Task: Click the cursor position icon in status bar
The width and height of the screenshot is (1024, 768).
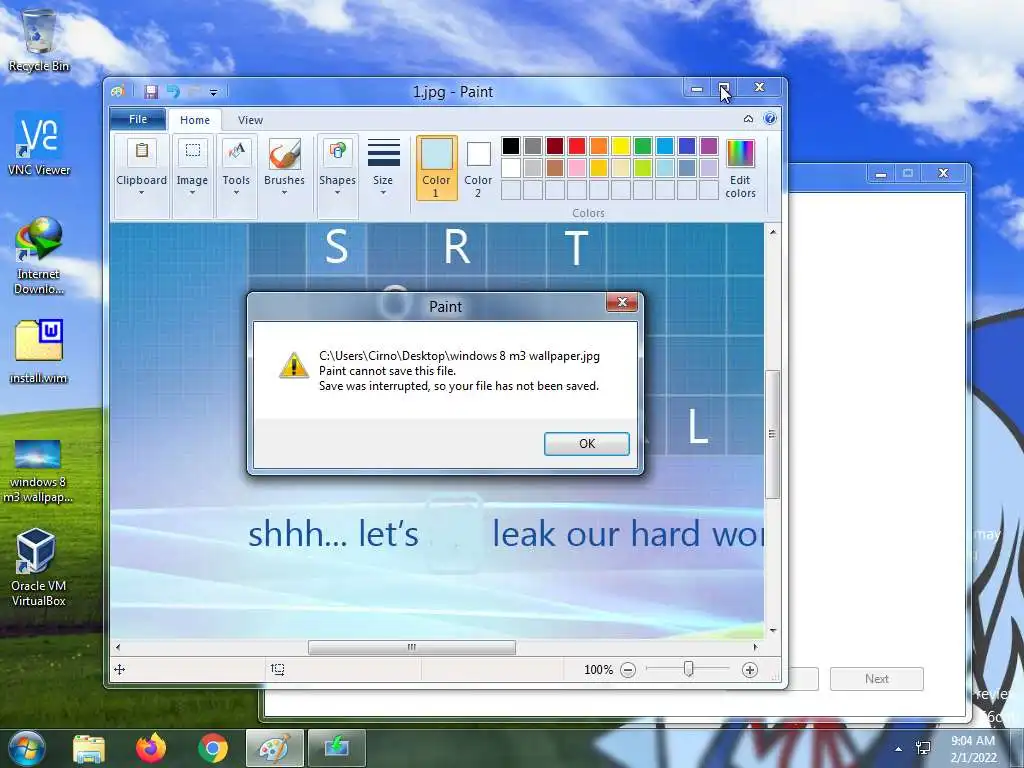Action: (x=120, y=669)
